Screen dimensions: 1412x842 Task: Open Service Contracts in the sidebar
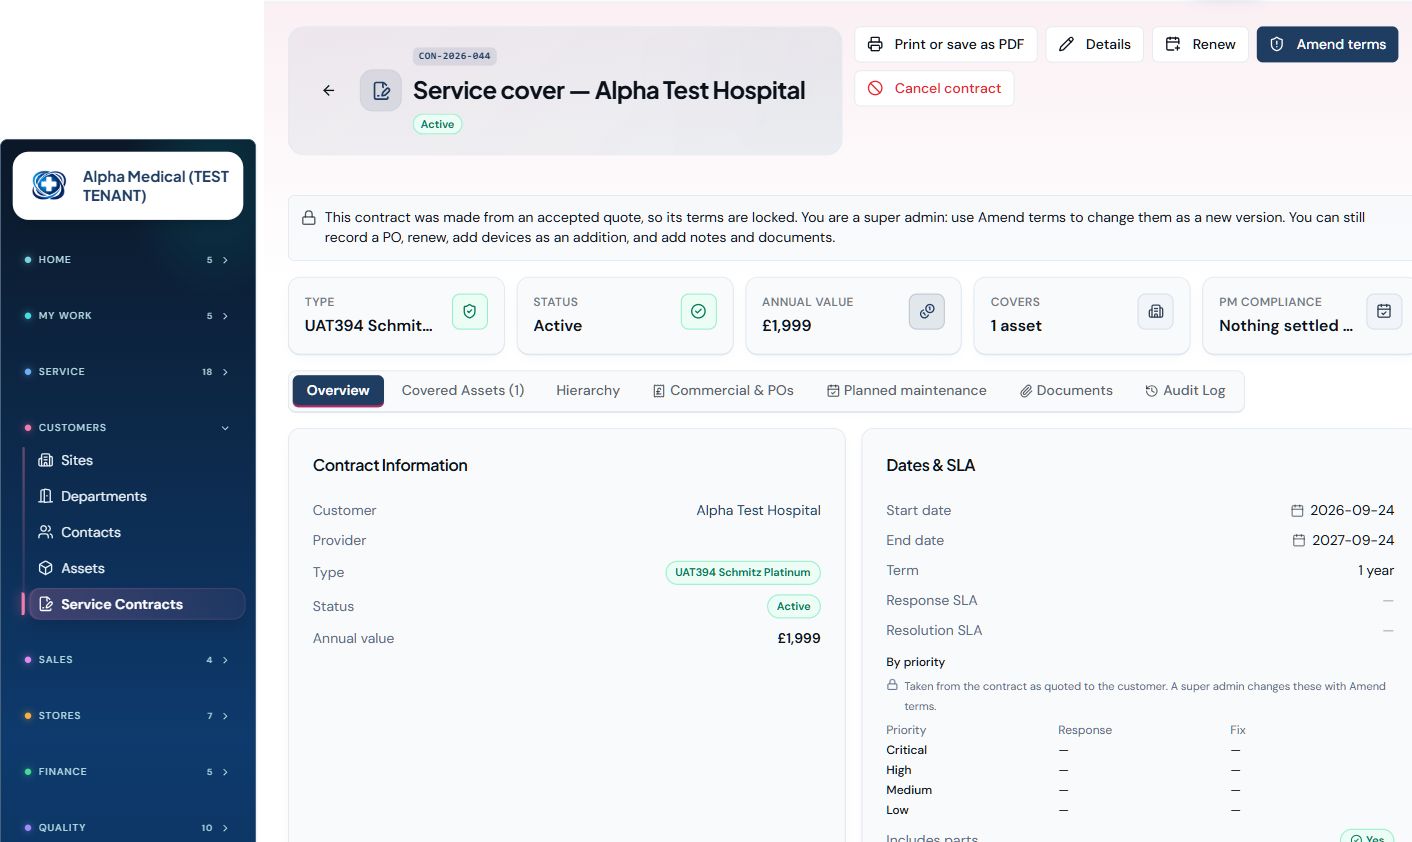(137, 604)
